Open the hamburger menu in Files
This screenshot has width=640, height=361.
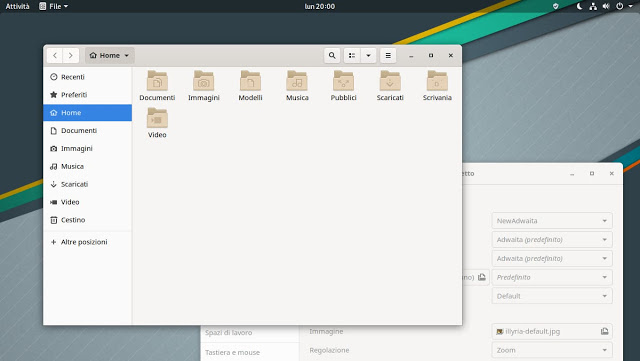[x=388, y=56]
